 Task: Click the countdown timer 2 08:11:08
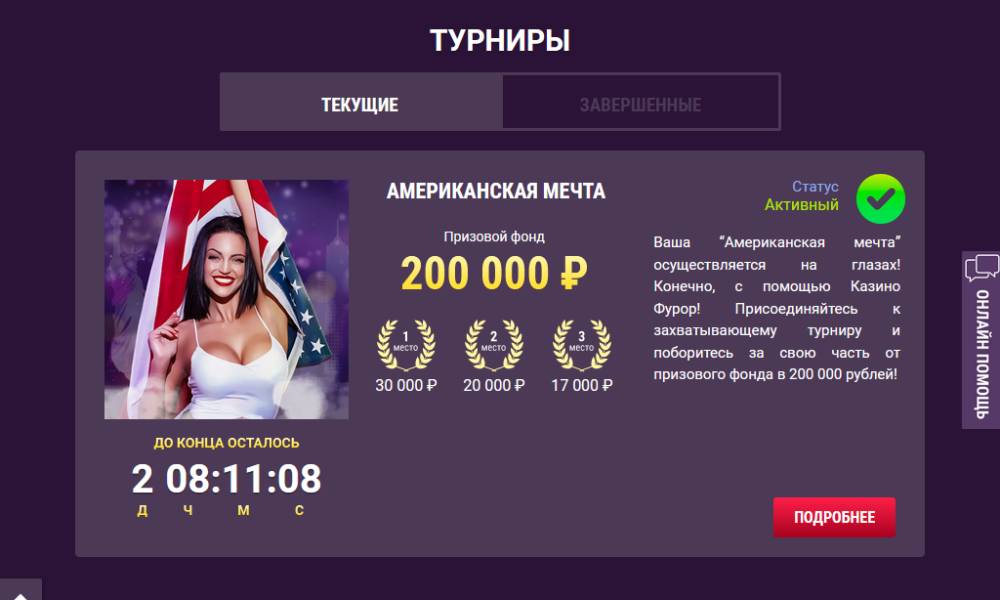coord(226,478)
